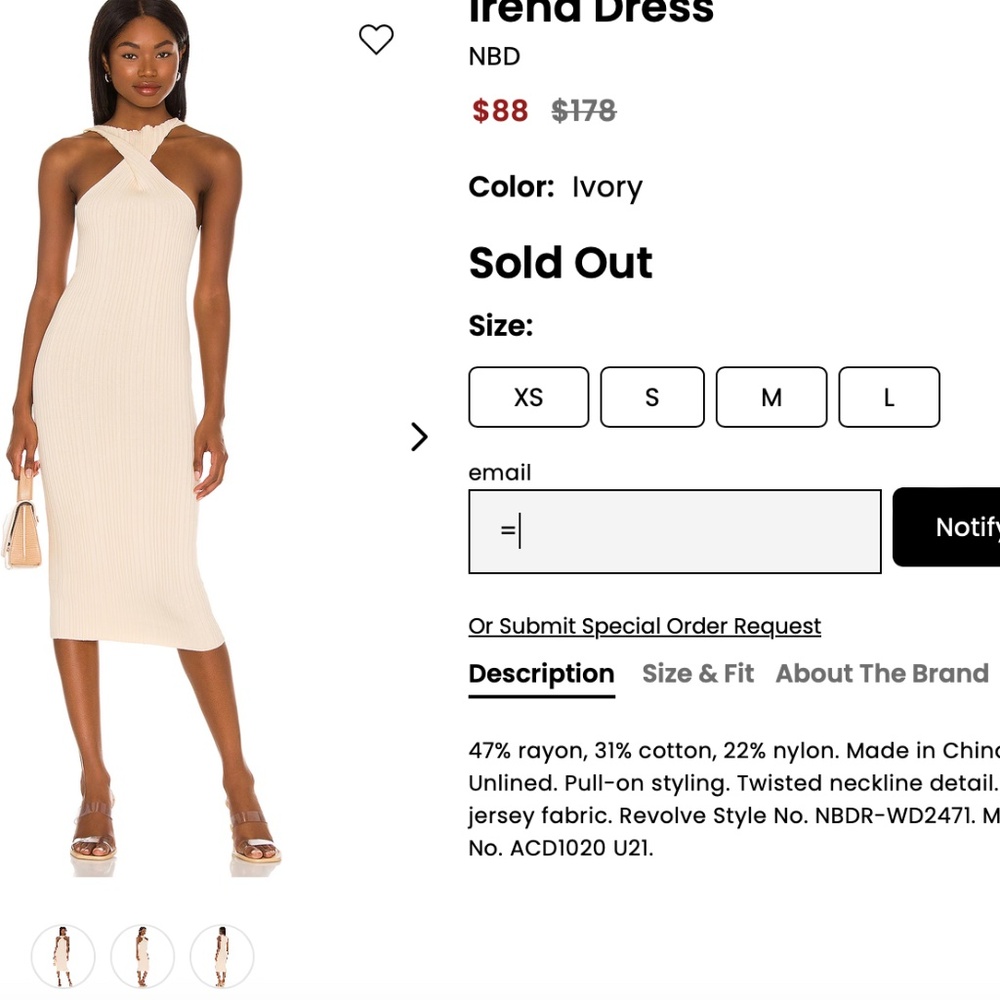Open the third dress thumbnail
The height and width of the screenshot is (1000, 1000).
pos(222,956)
